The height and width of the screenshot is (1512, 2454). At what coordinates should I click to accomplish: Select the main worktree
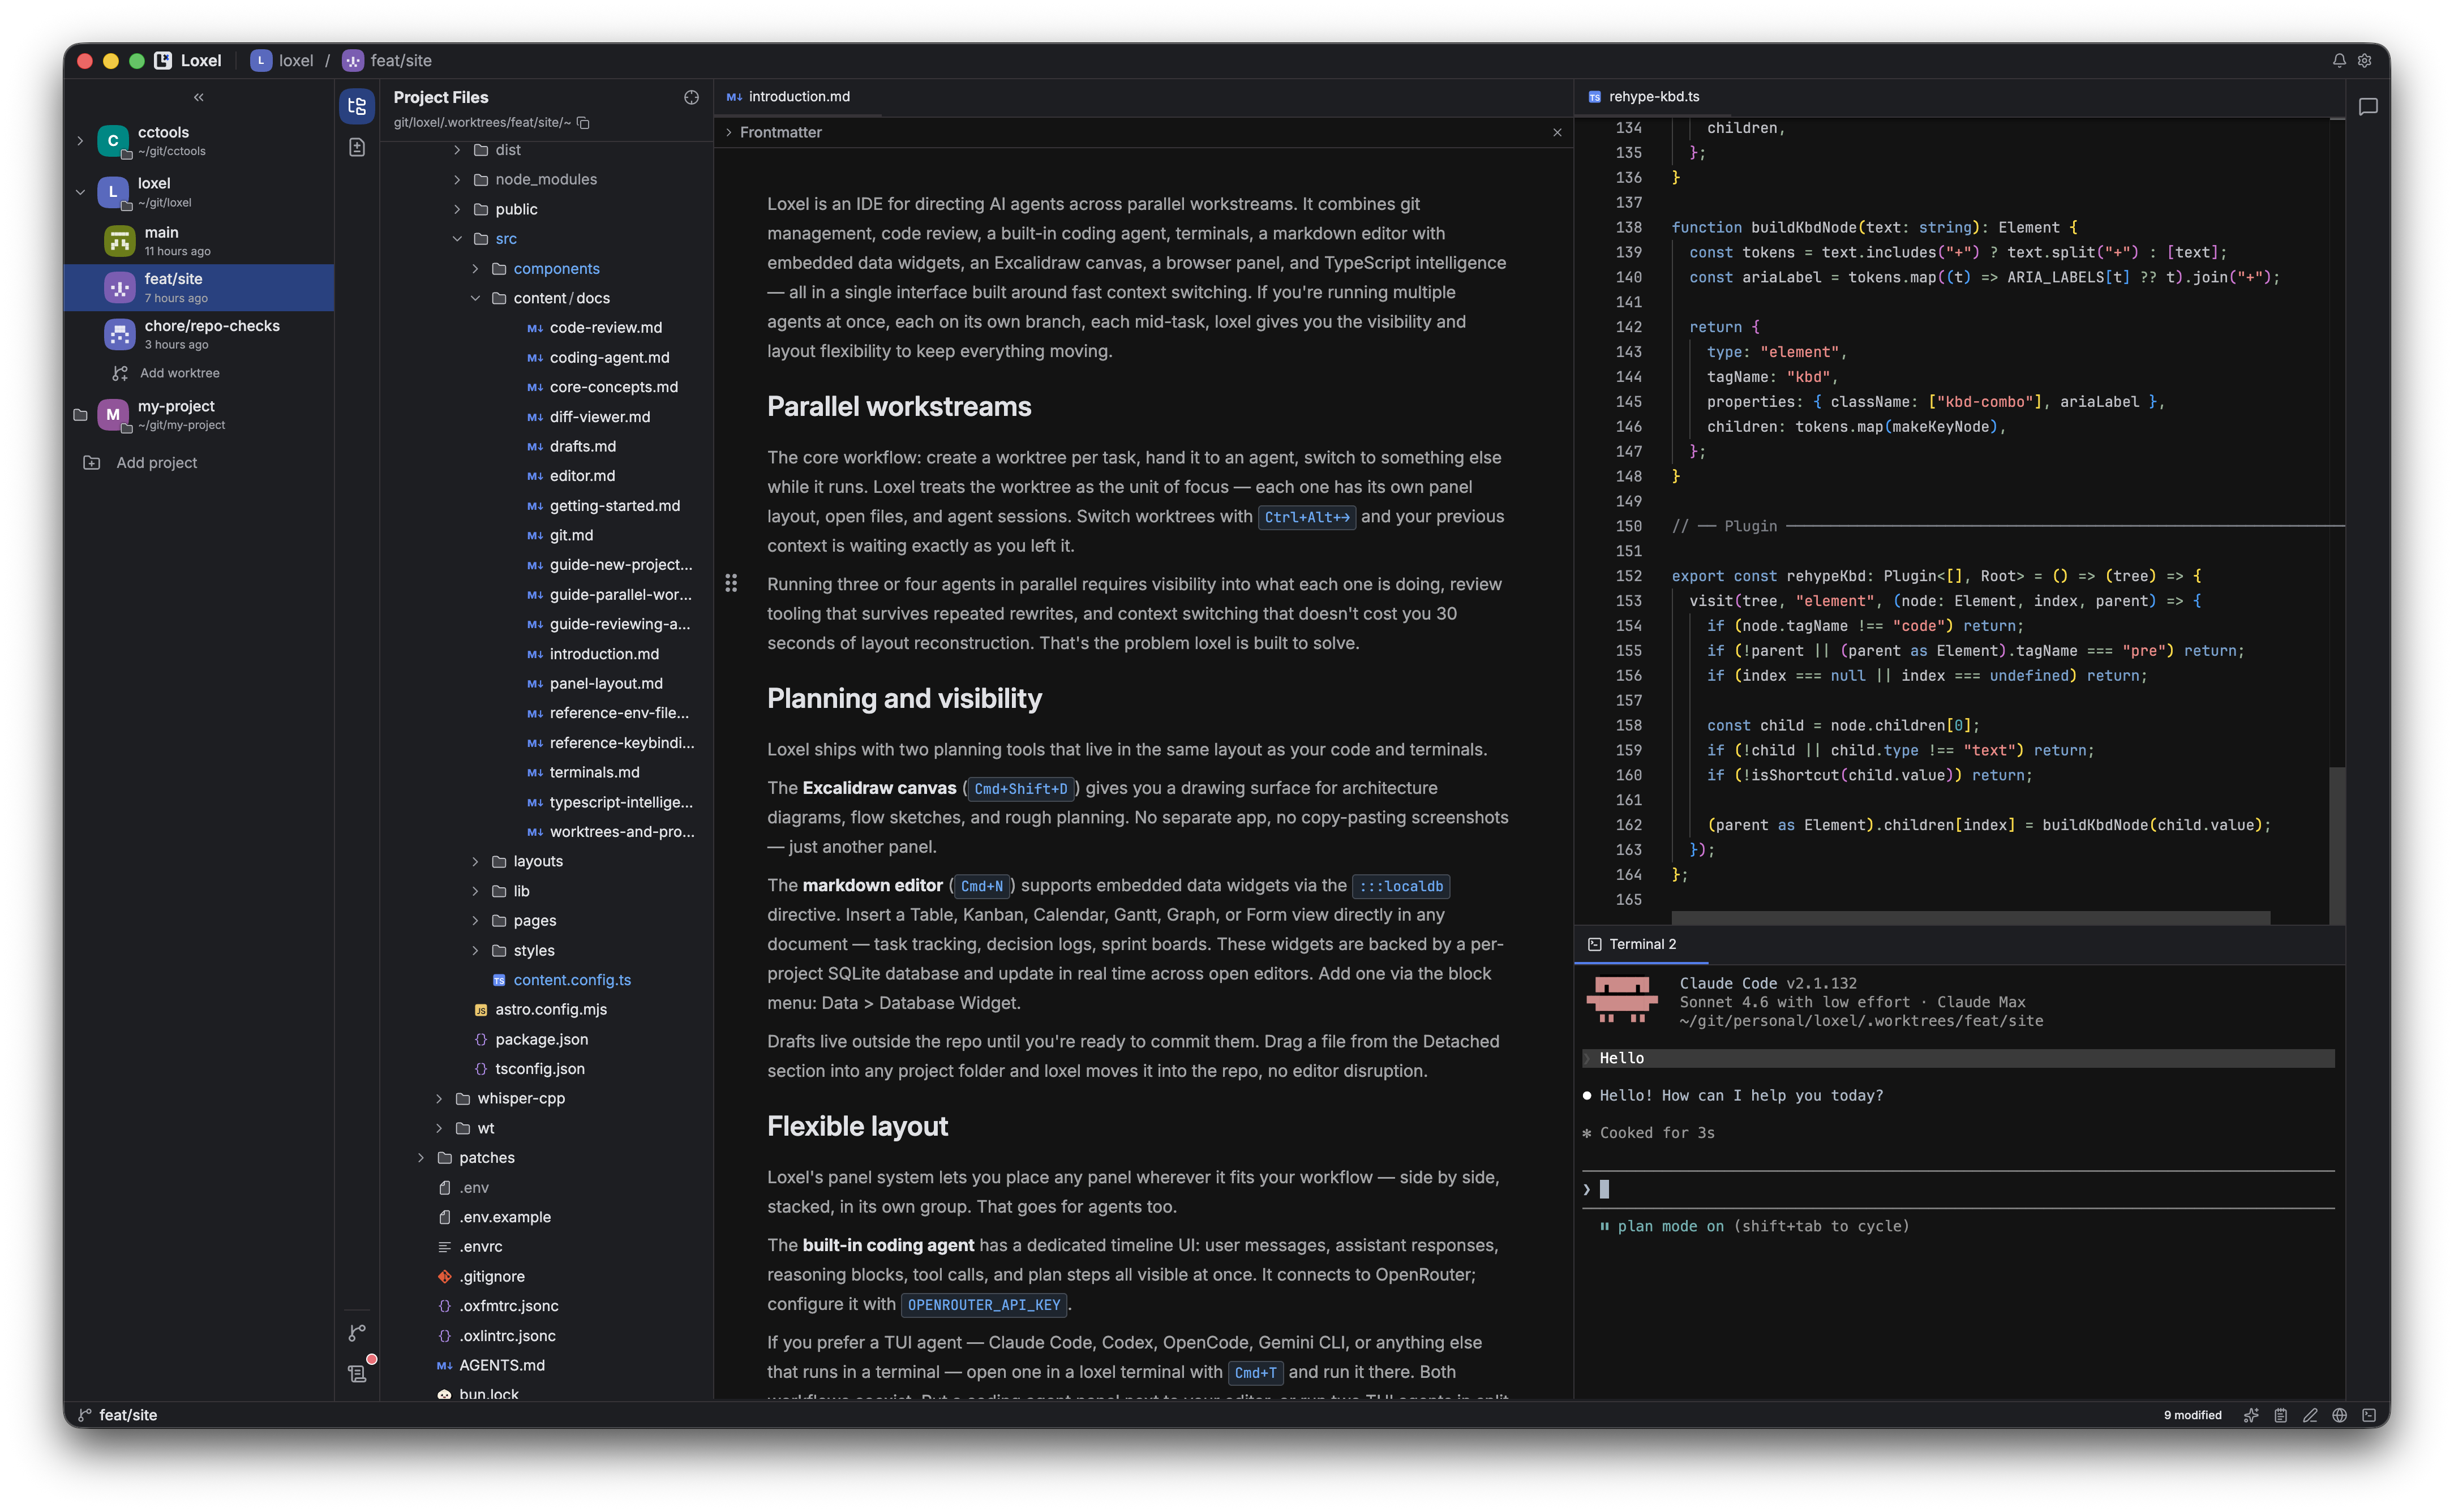point(199,241)
